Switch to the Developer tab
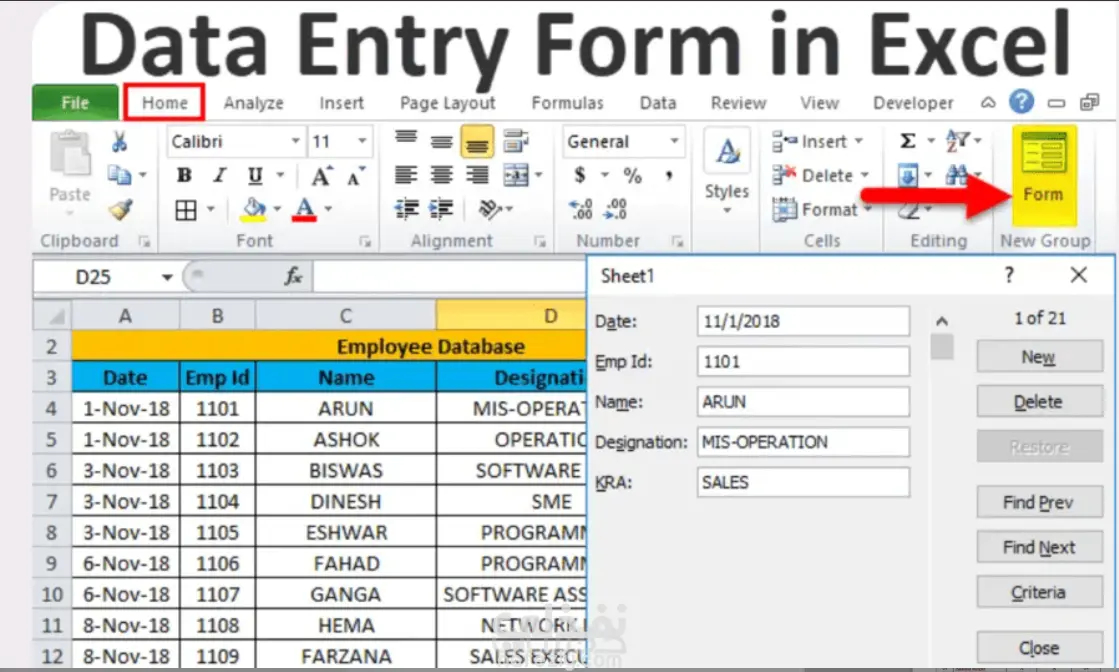The image size is (1119, 672). point(913,103)
